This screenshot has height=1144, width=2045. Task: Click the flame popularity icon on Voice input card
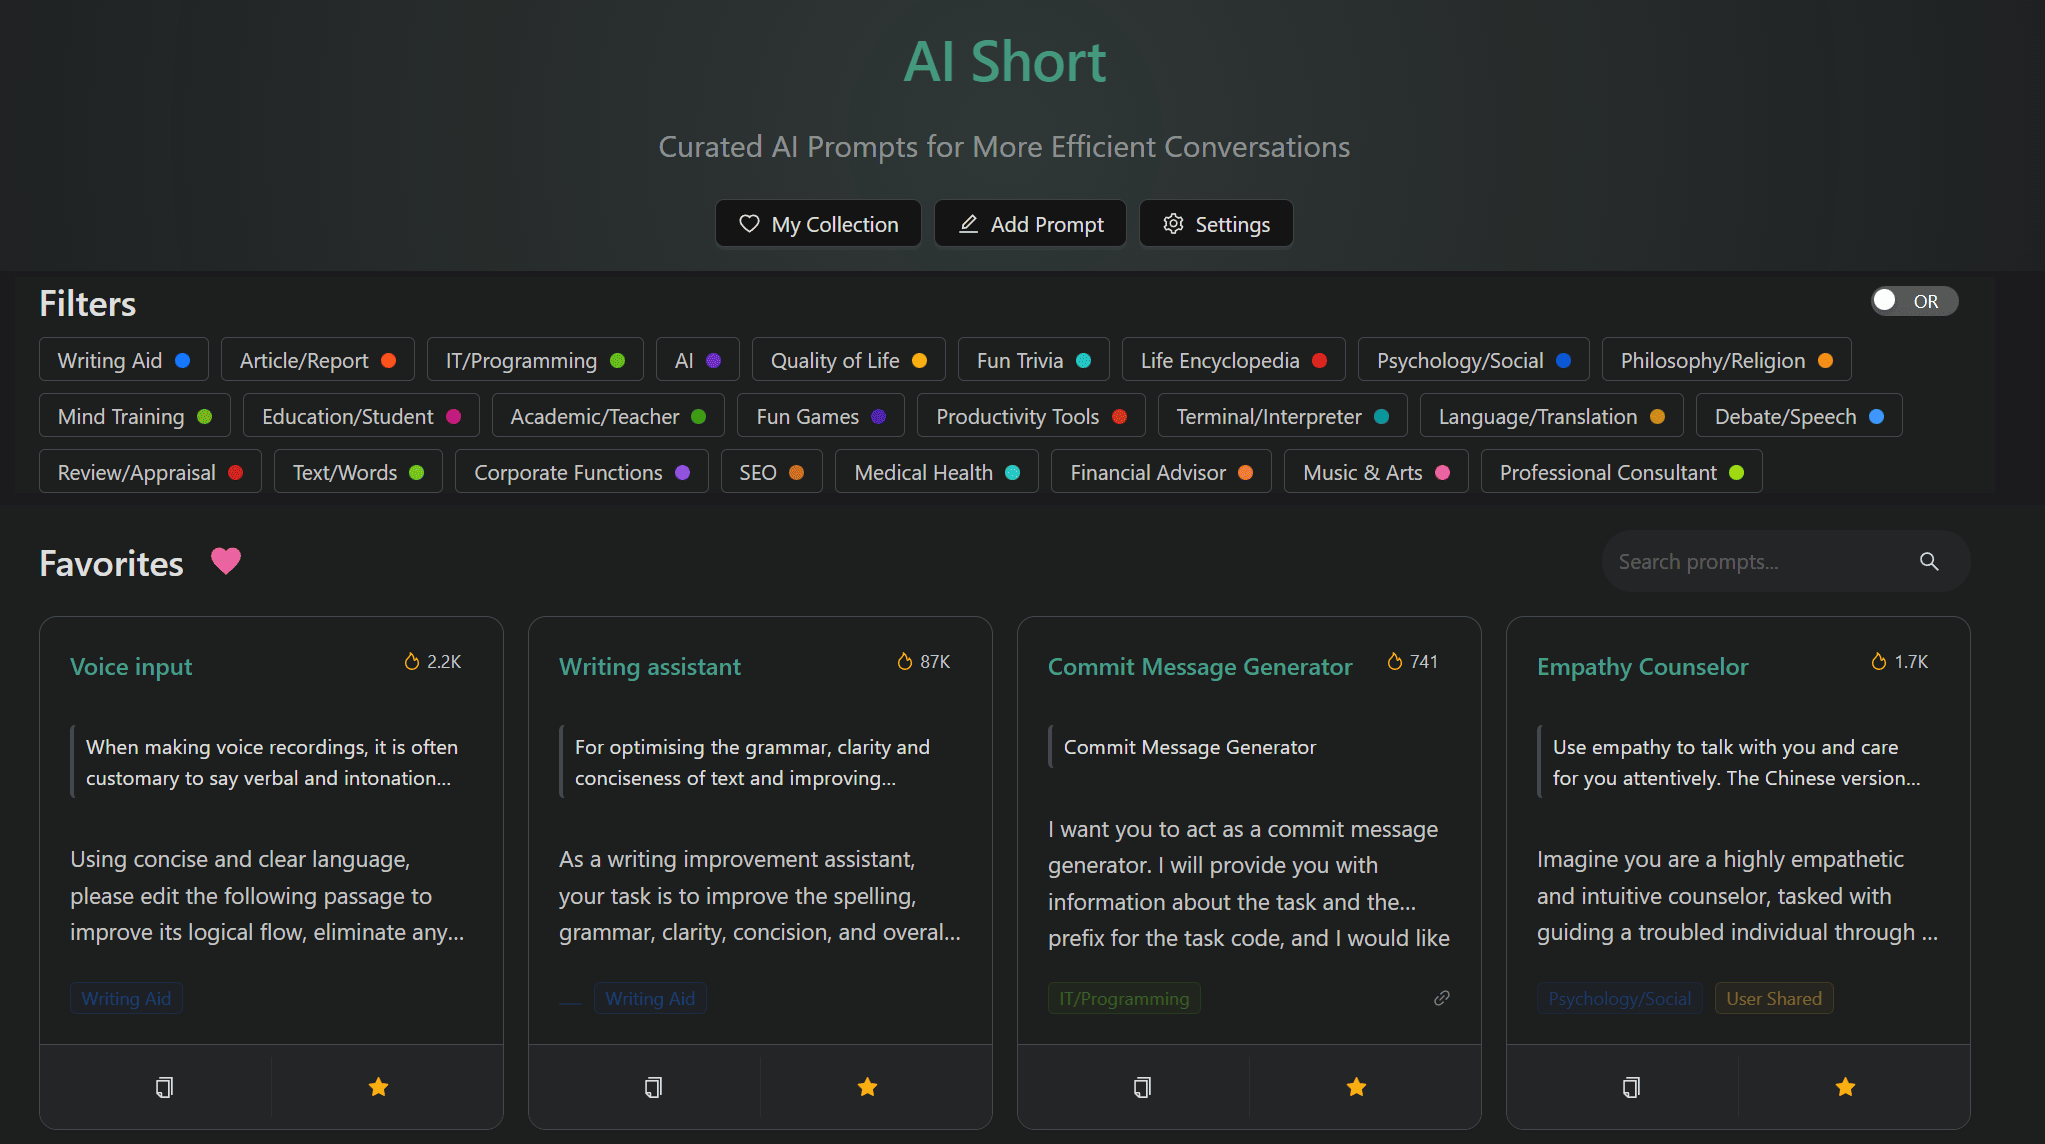coord(412,661)
